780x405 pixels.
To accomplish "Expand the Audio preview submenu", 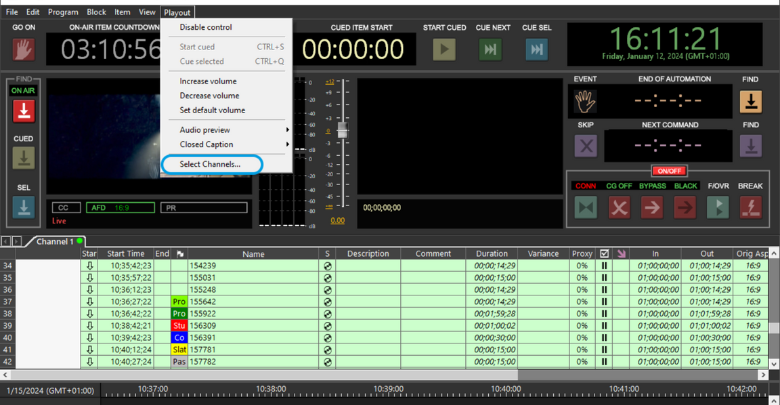I will click(x=230, y=130).
